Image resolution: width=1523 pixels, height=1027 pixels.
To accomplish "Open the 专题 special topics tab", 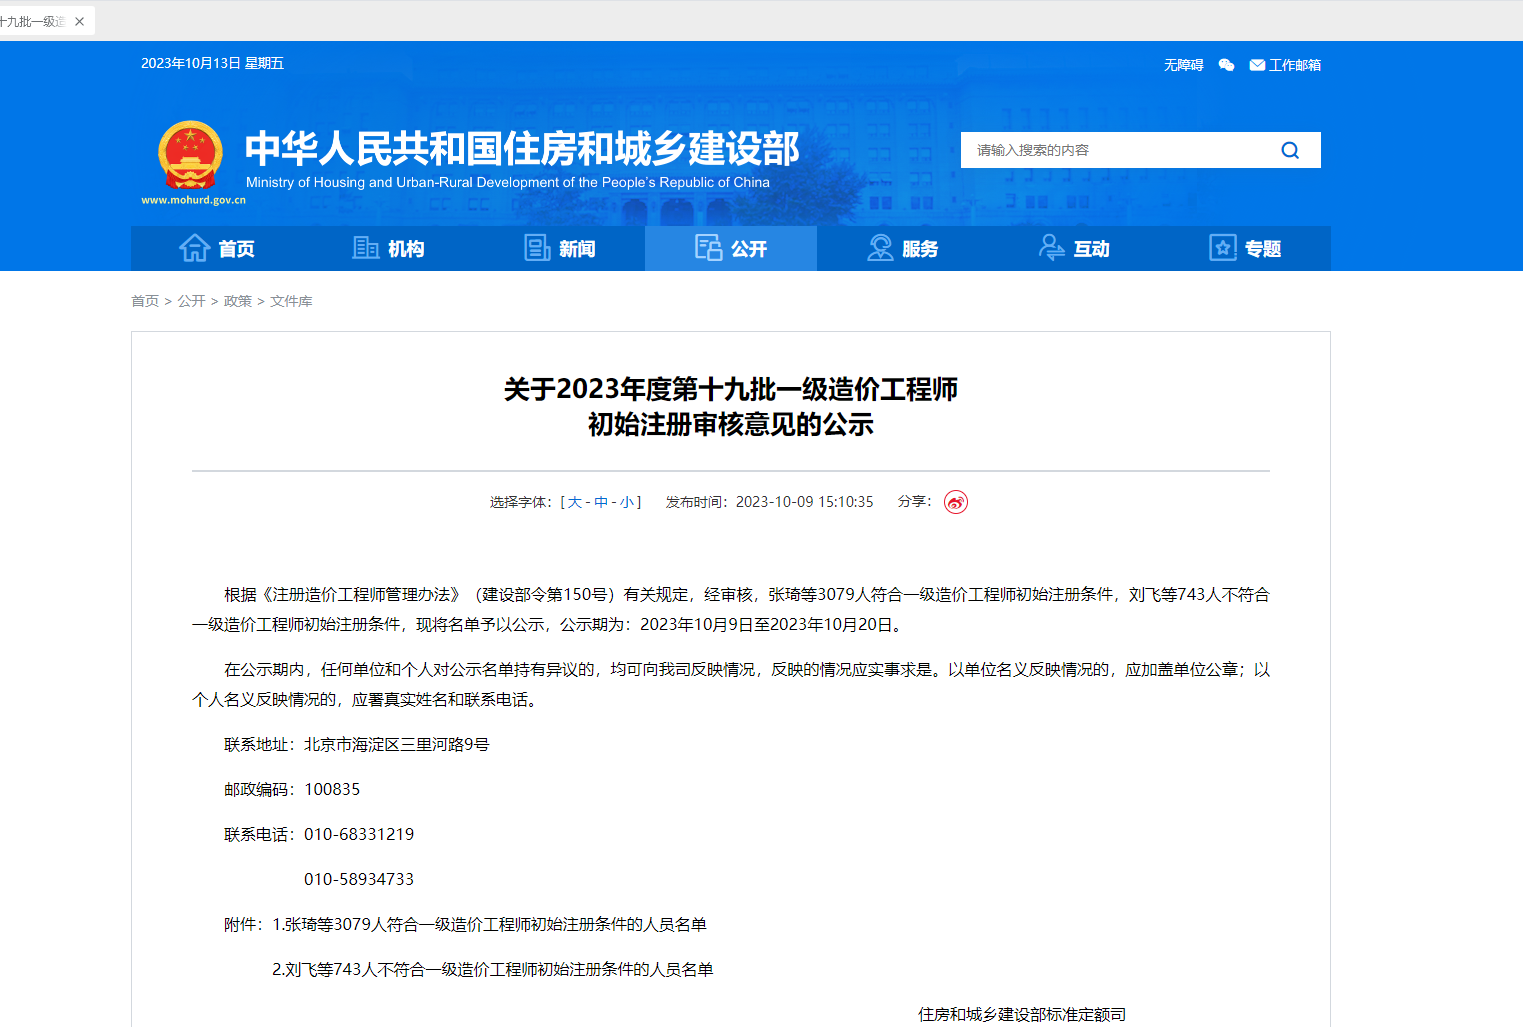I will click(x=1245, y=248).
